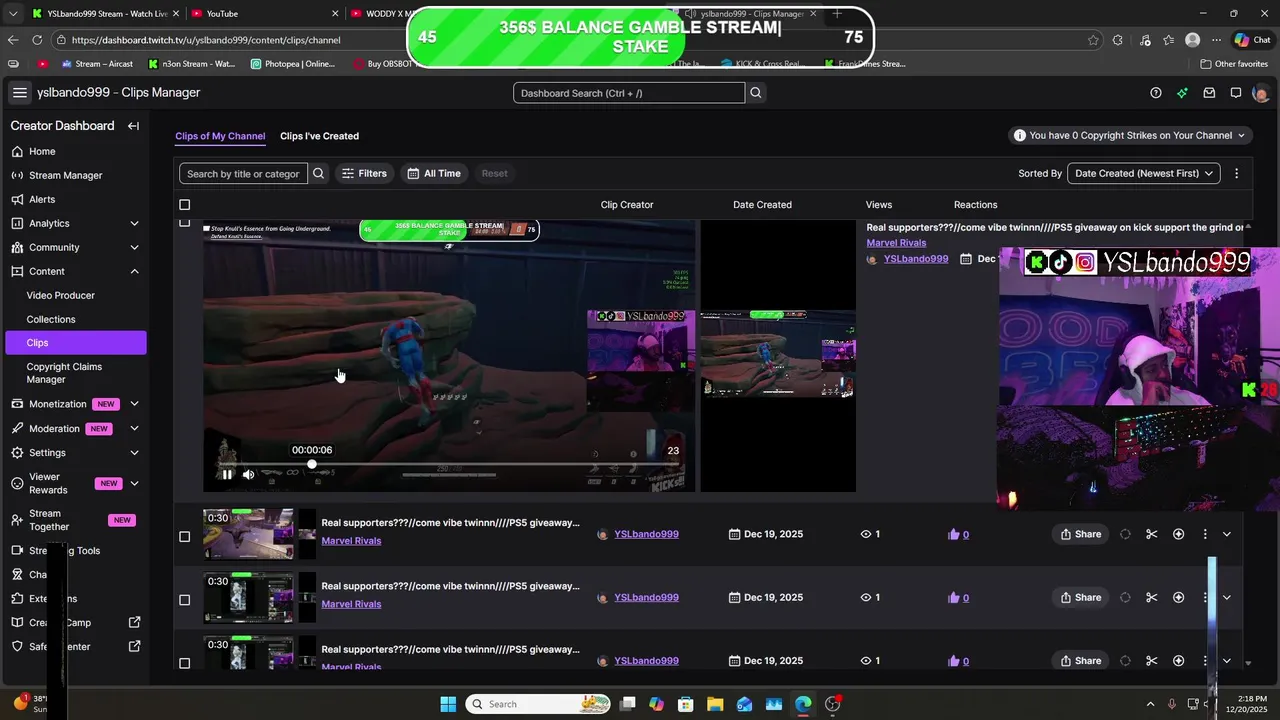Expand the Viewer Rewards sidebar section
Viewport: 1280px width, 720px height.
tap(134, 484)
